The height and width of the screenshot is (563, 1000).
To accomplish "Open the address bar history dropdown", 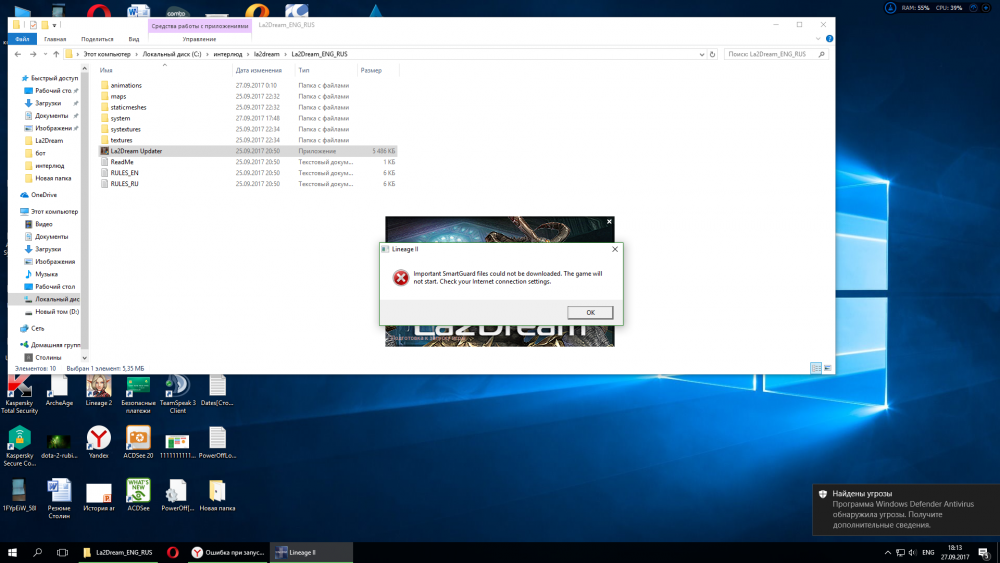I will pyautogui.click(x=699, y=54).
